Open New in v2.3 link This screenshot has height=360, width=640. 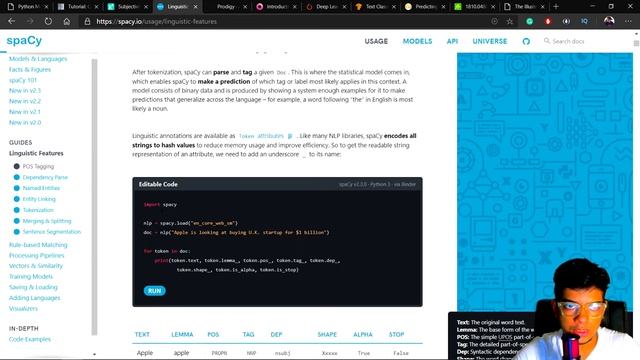pos(25,91)
